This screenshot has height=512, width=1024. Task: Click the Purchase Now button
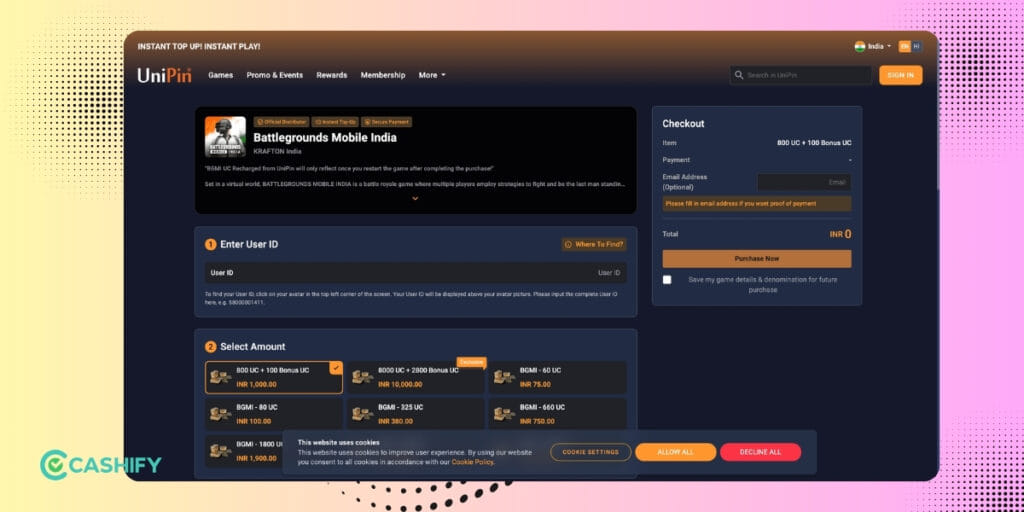point(757,259)
